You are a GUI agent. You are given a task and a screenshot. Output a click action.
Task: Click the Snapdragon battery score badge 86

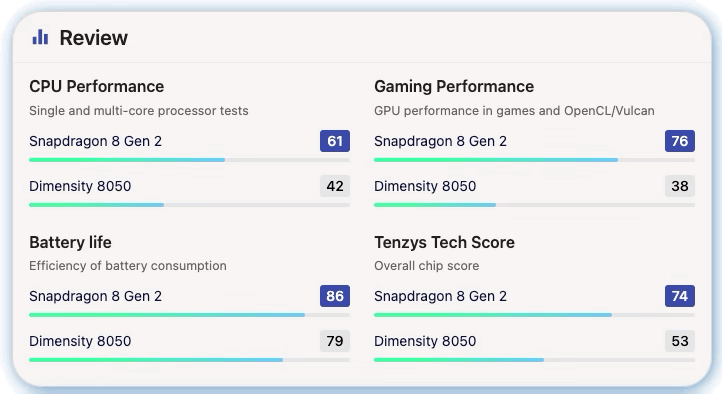[335, 296]
